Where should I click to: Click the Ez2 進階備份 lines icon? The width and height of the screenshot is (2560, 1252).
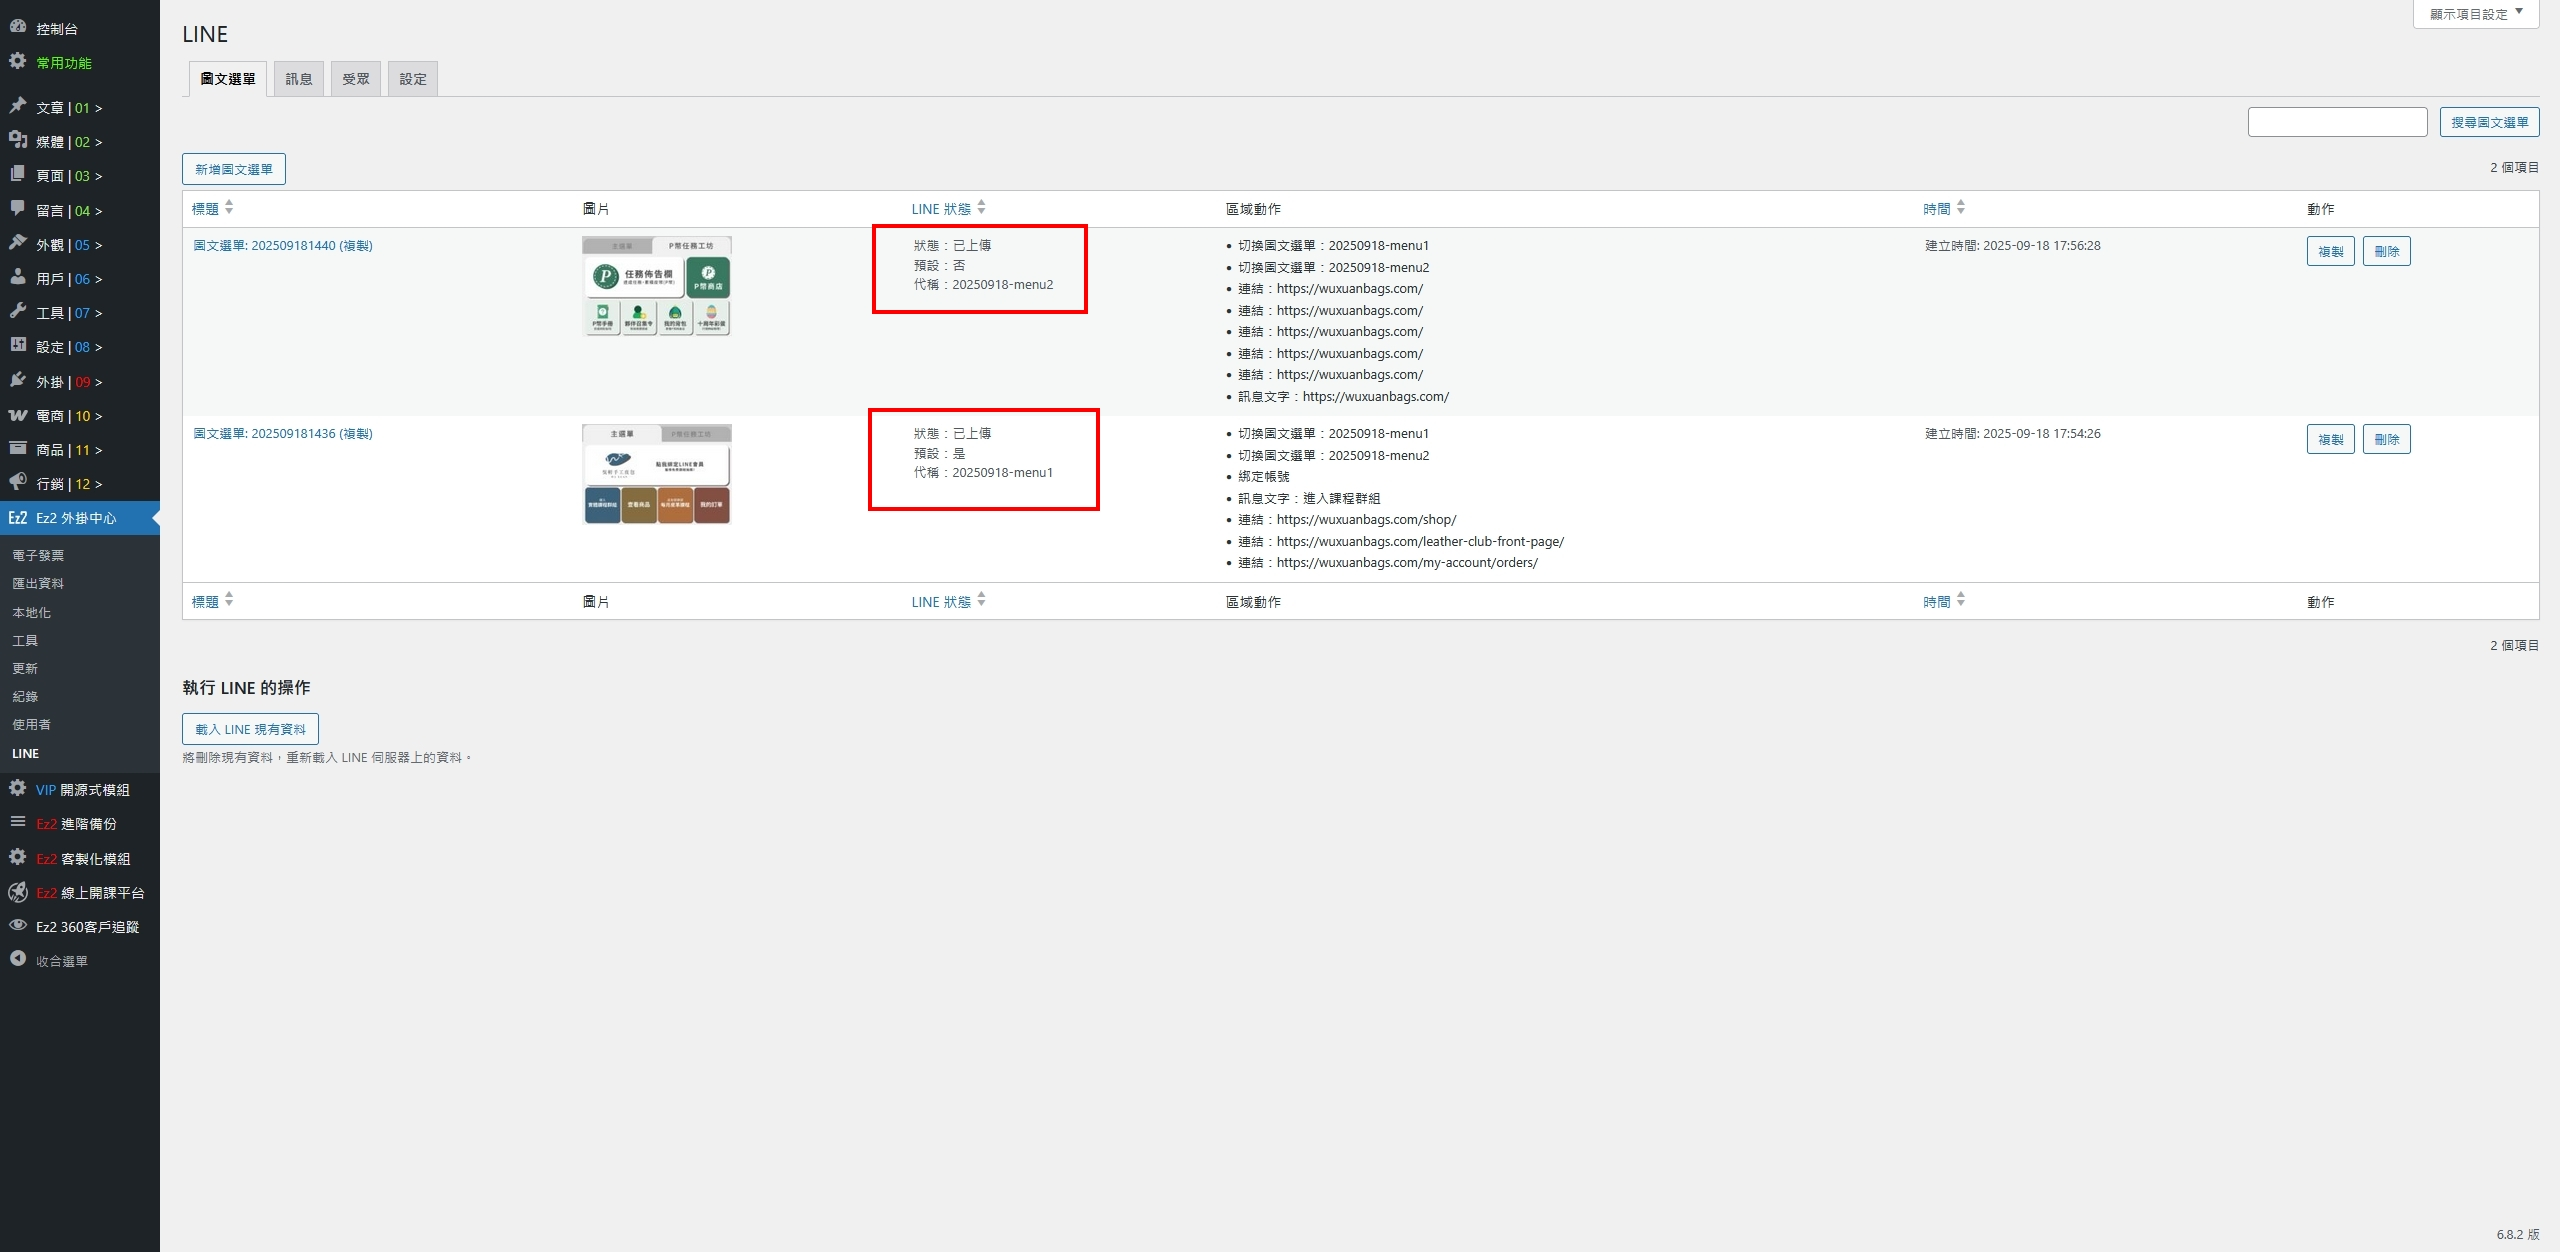17,822
